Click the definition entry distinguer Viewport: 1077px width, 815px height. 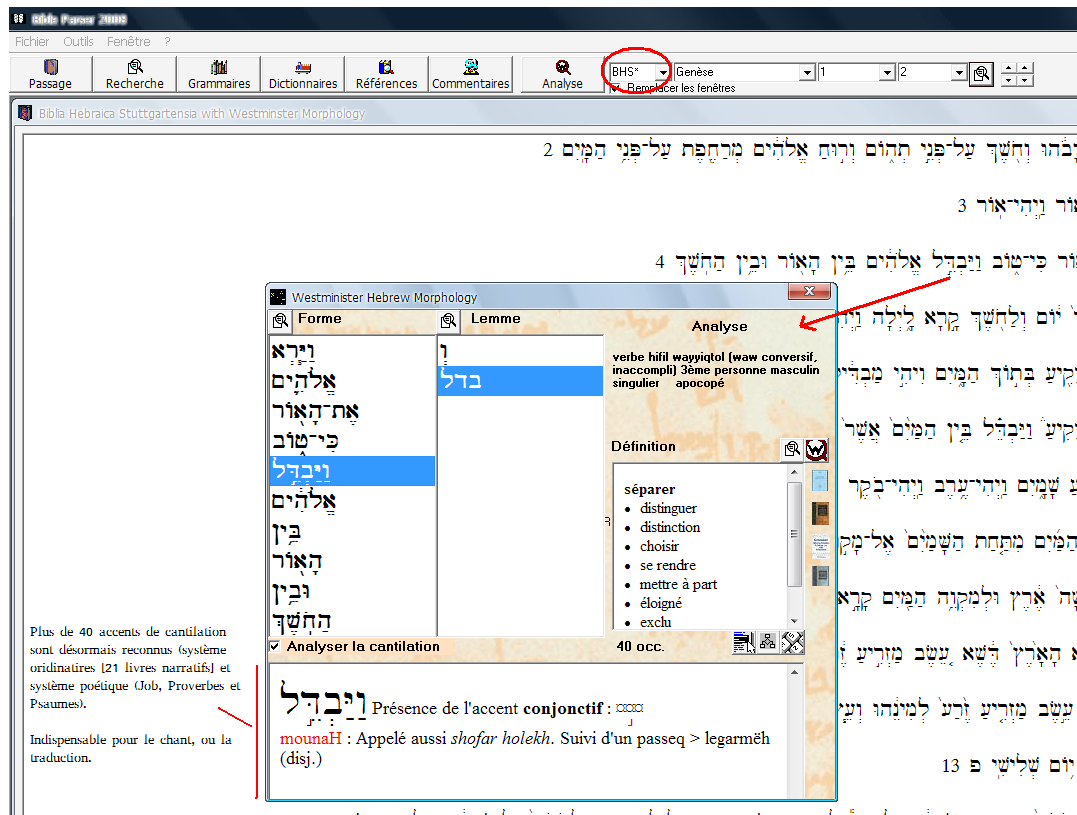coord(668,509)
